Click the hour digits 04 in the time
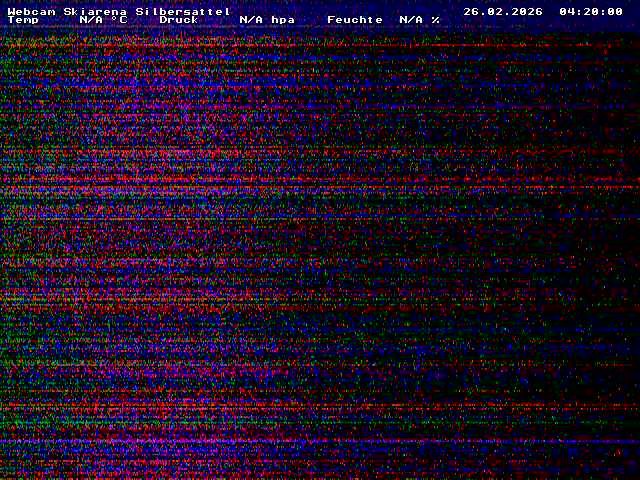640x480 pixels. point(567,11)
